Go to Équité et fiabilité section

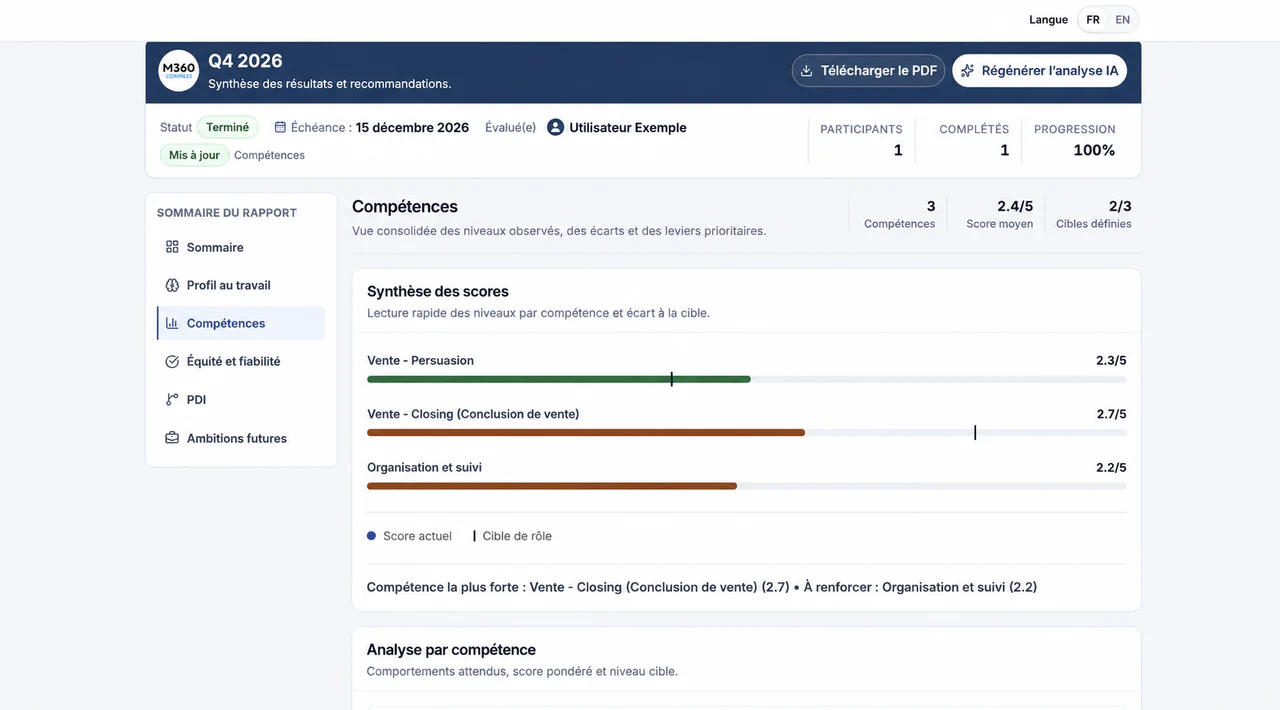[x=241, y=361]
